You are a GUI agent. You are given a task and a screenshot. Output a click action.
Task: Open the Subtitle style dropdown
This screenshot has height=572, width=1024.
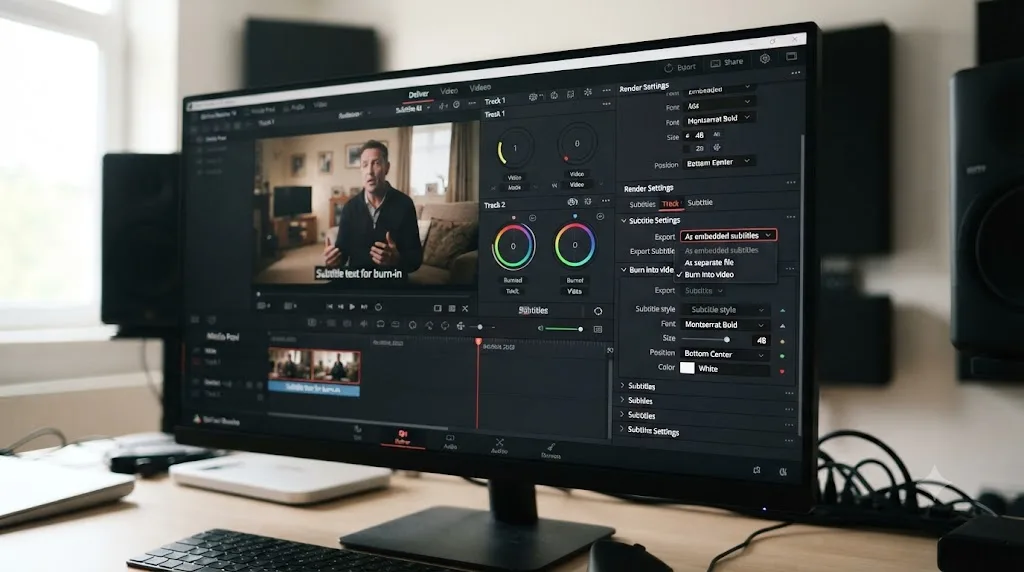(725, 310)
